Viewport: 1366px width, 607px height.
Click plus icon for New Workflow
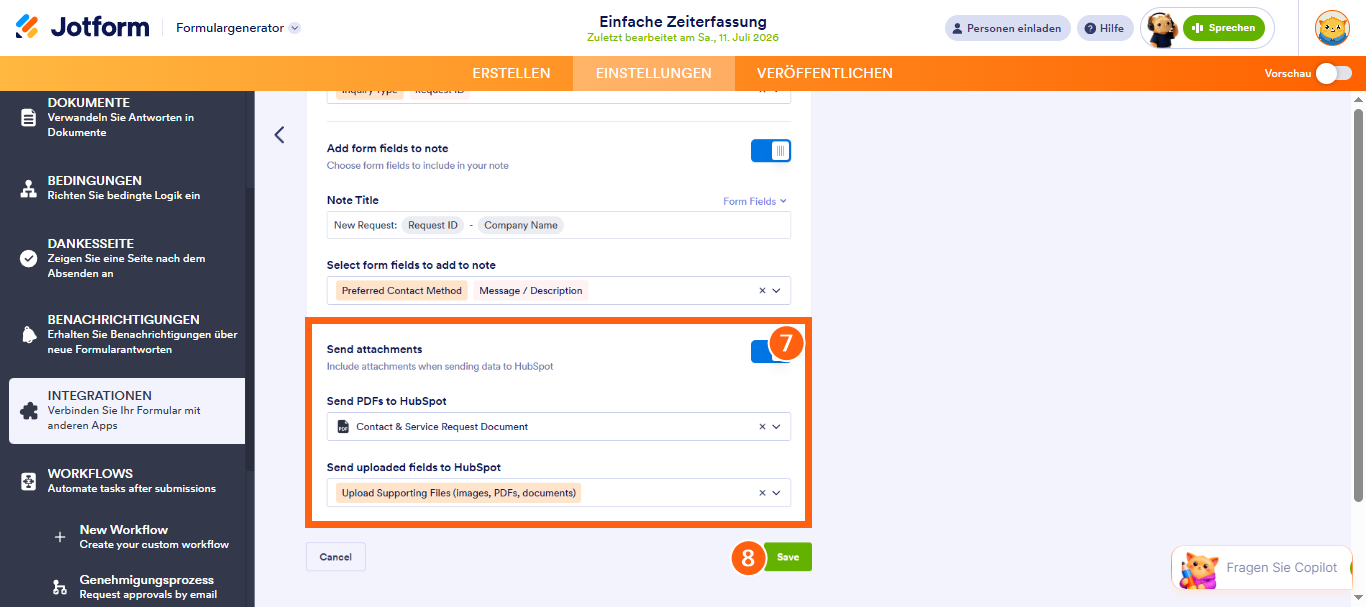pos(60,537)
